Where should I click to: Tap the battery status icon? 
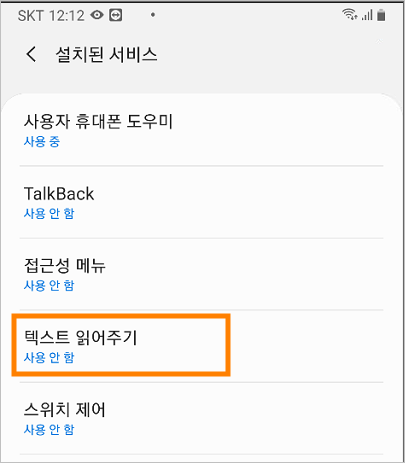tap(381, 15)
